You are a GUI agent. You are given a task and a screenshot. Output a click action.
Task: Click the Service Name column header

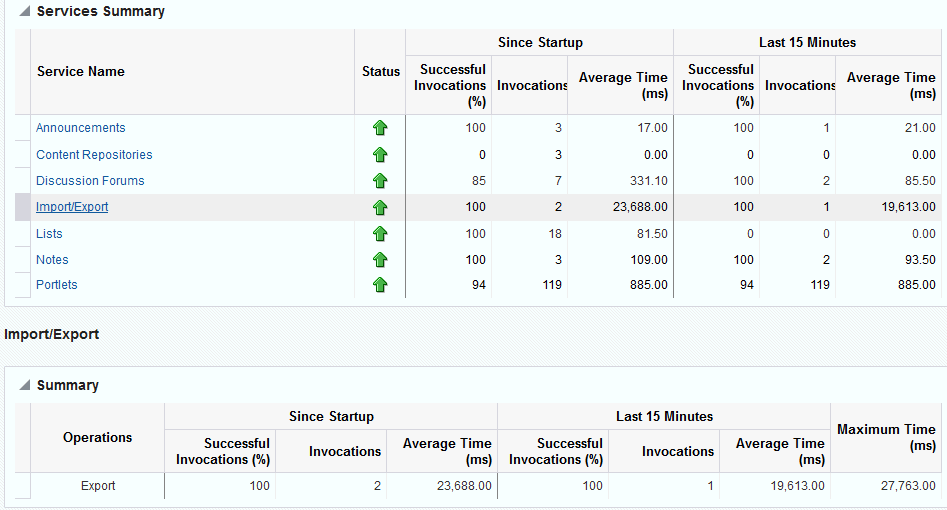tap(81, 72)
